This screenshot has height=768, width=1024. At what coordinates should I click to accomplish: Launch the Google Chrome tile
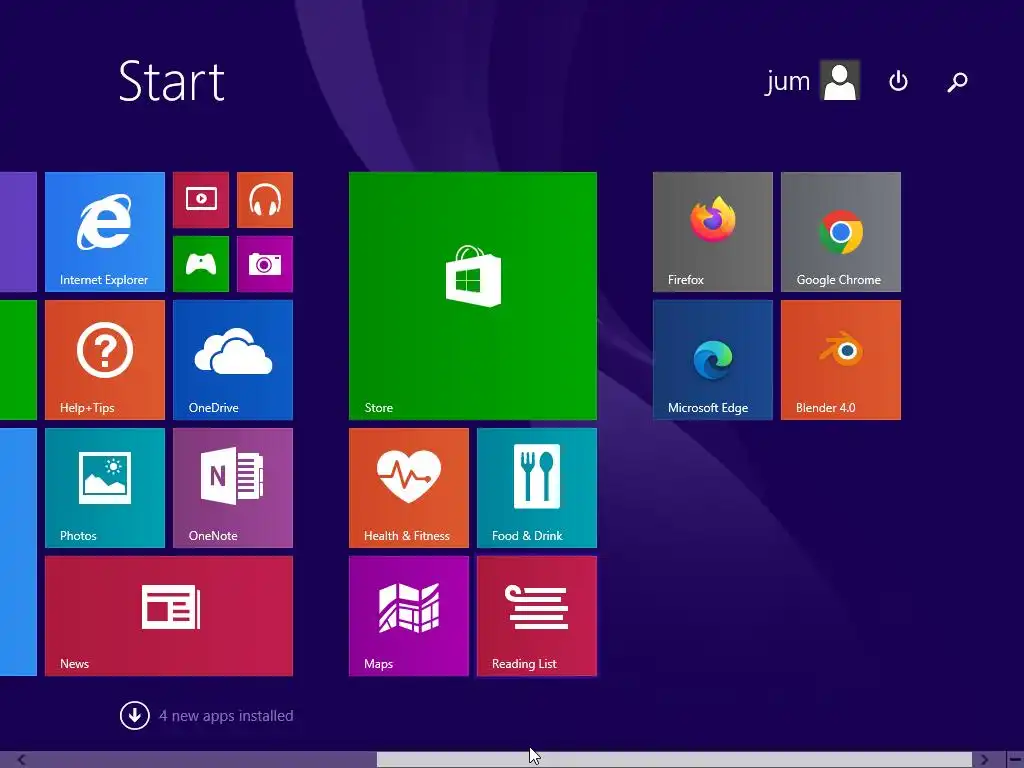(841, 232)
